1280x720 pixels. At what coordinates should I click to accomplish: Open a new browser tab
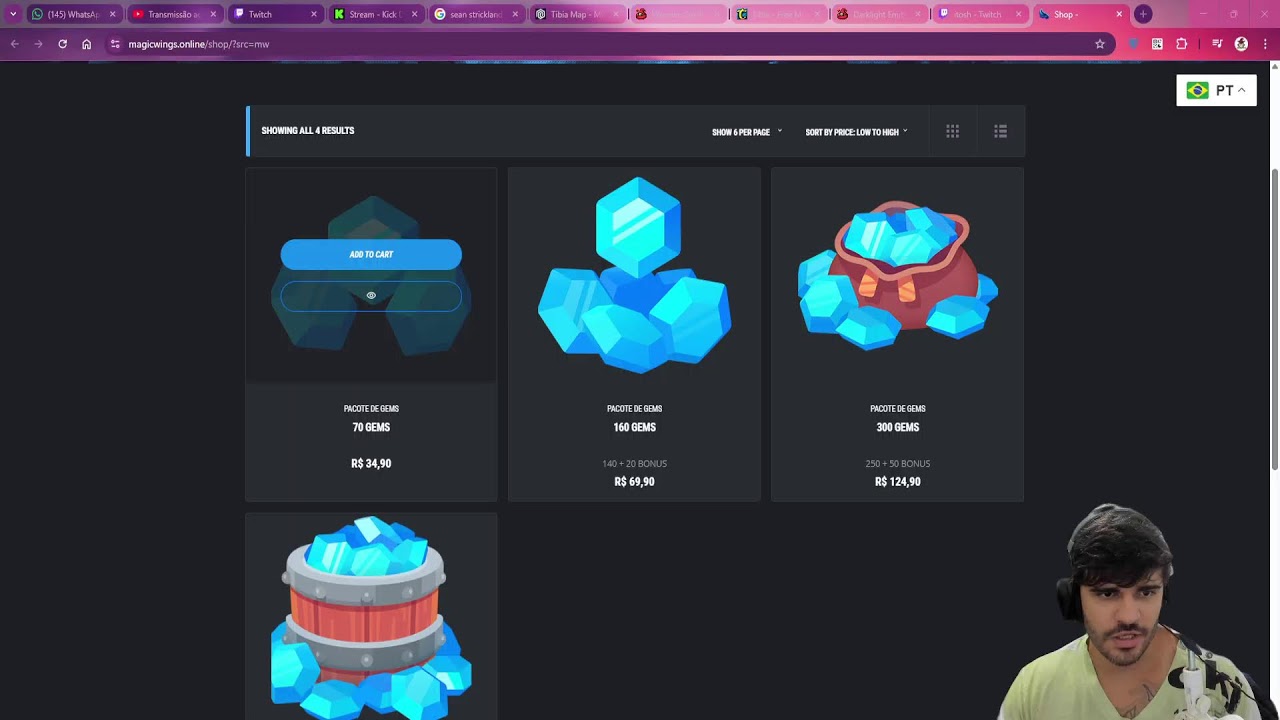pyautogui.click(x=1143, y=14)
